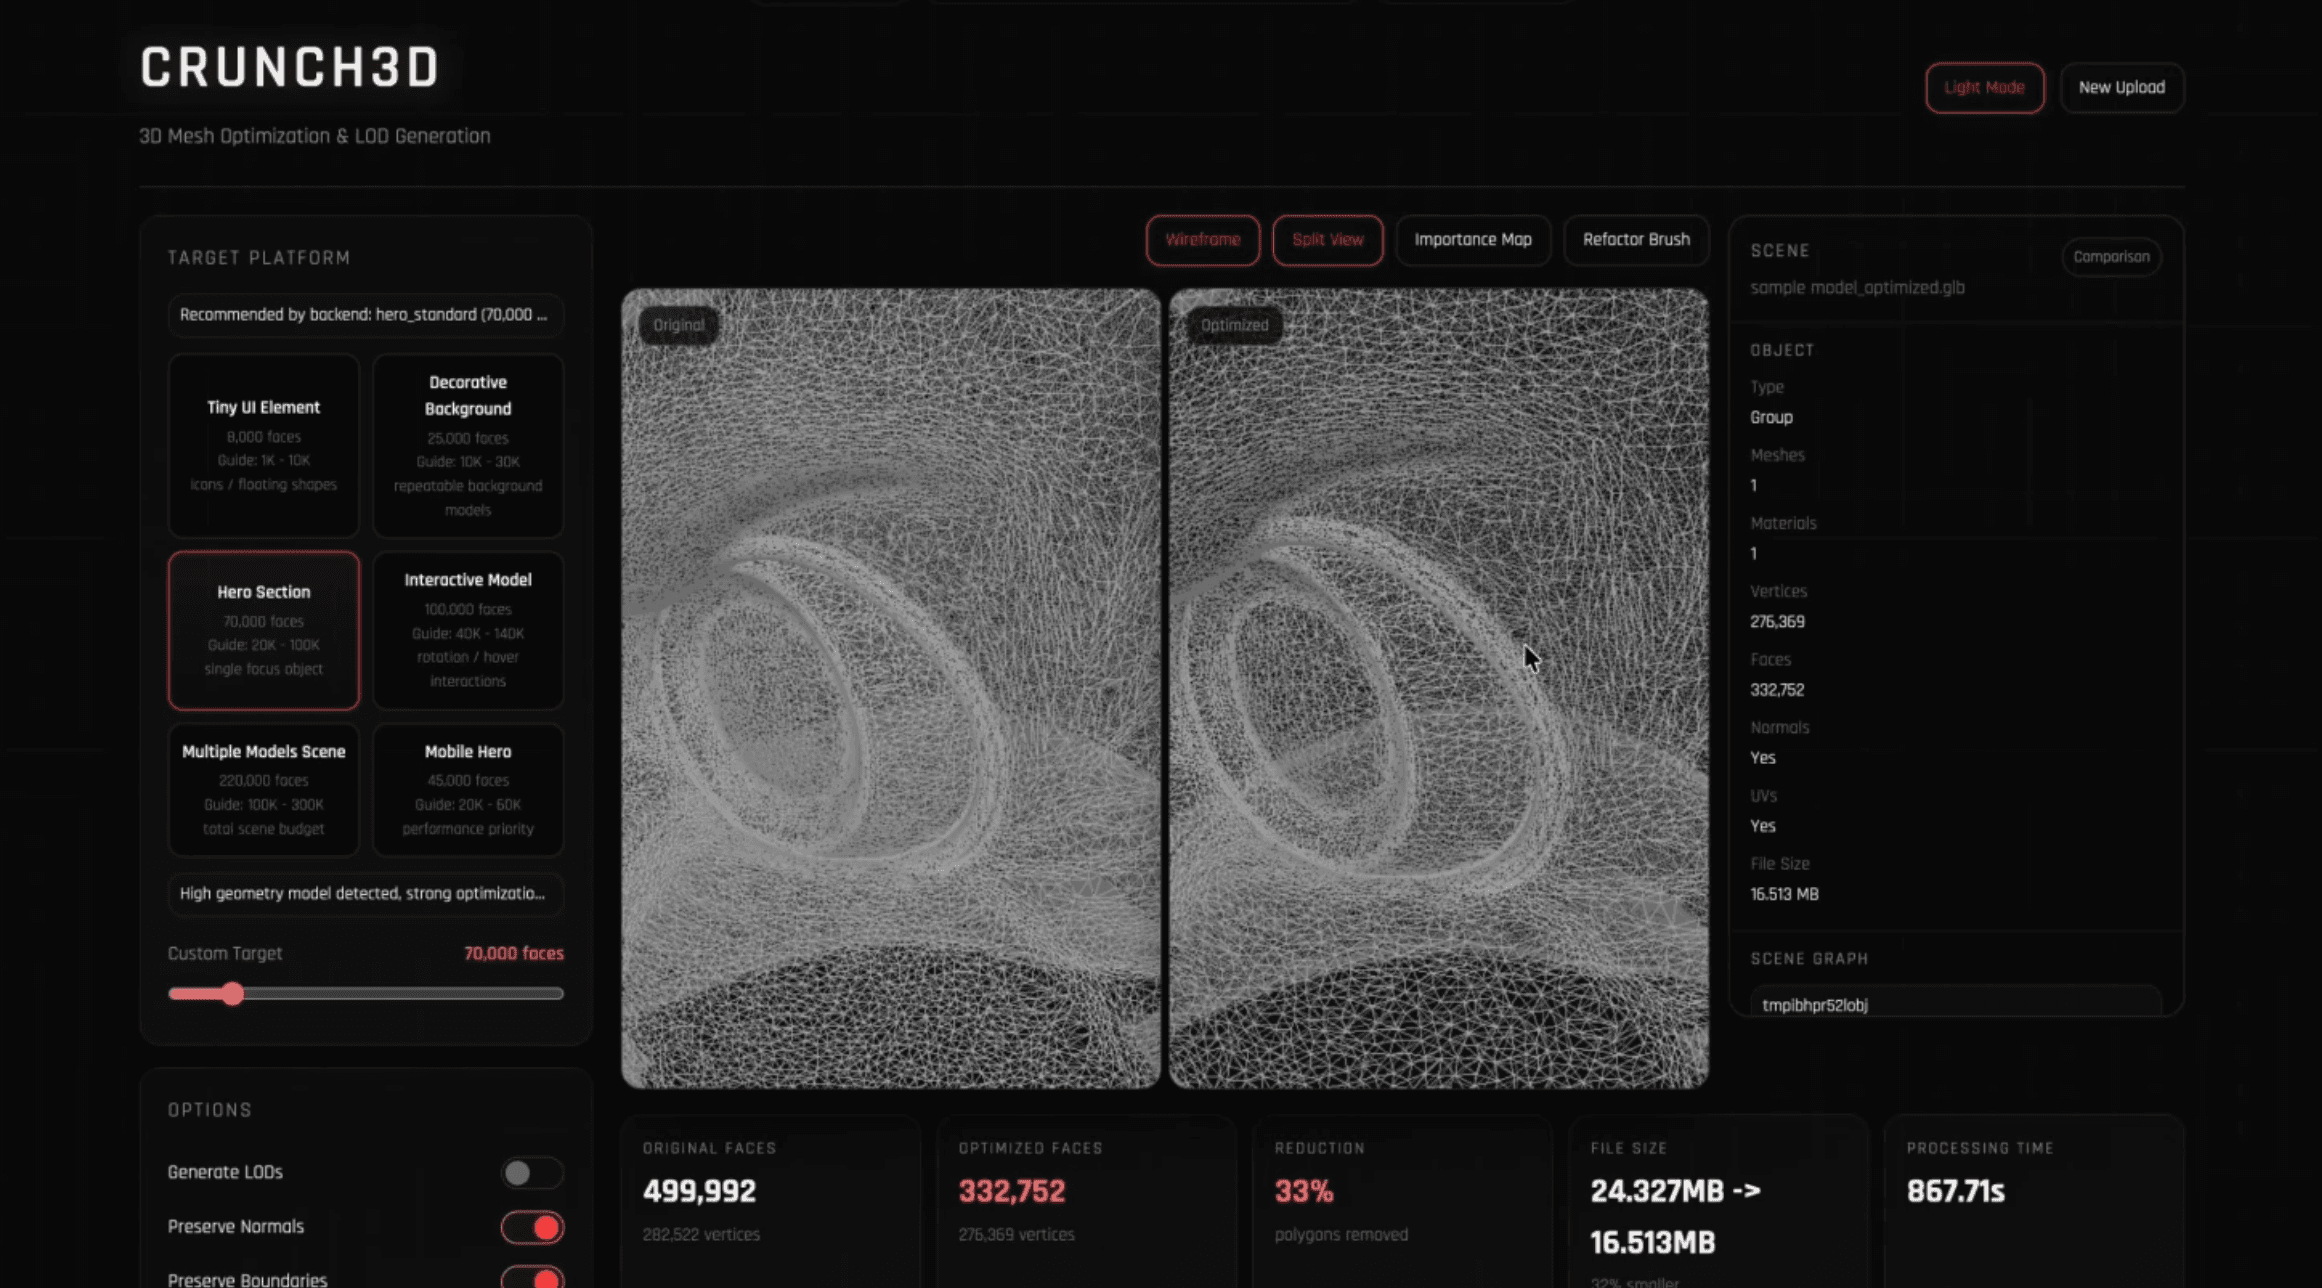Enable the Generate LODs switch
The width and height of the screenshot is (2322, 1288).
[x=532, y=1173]
